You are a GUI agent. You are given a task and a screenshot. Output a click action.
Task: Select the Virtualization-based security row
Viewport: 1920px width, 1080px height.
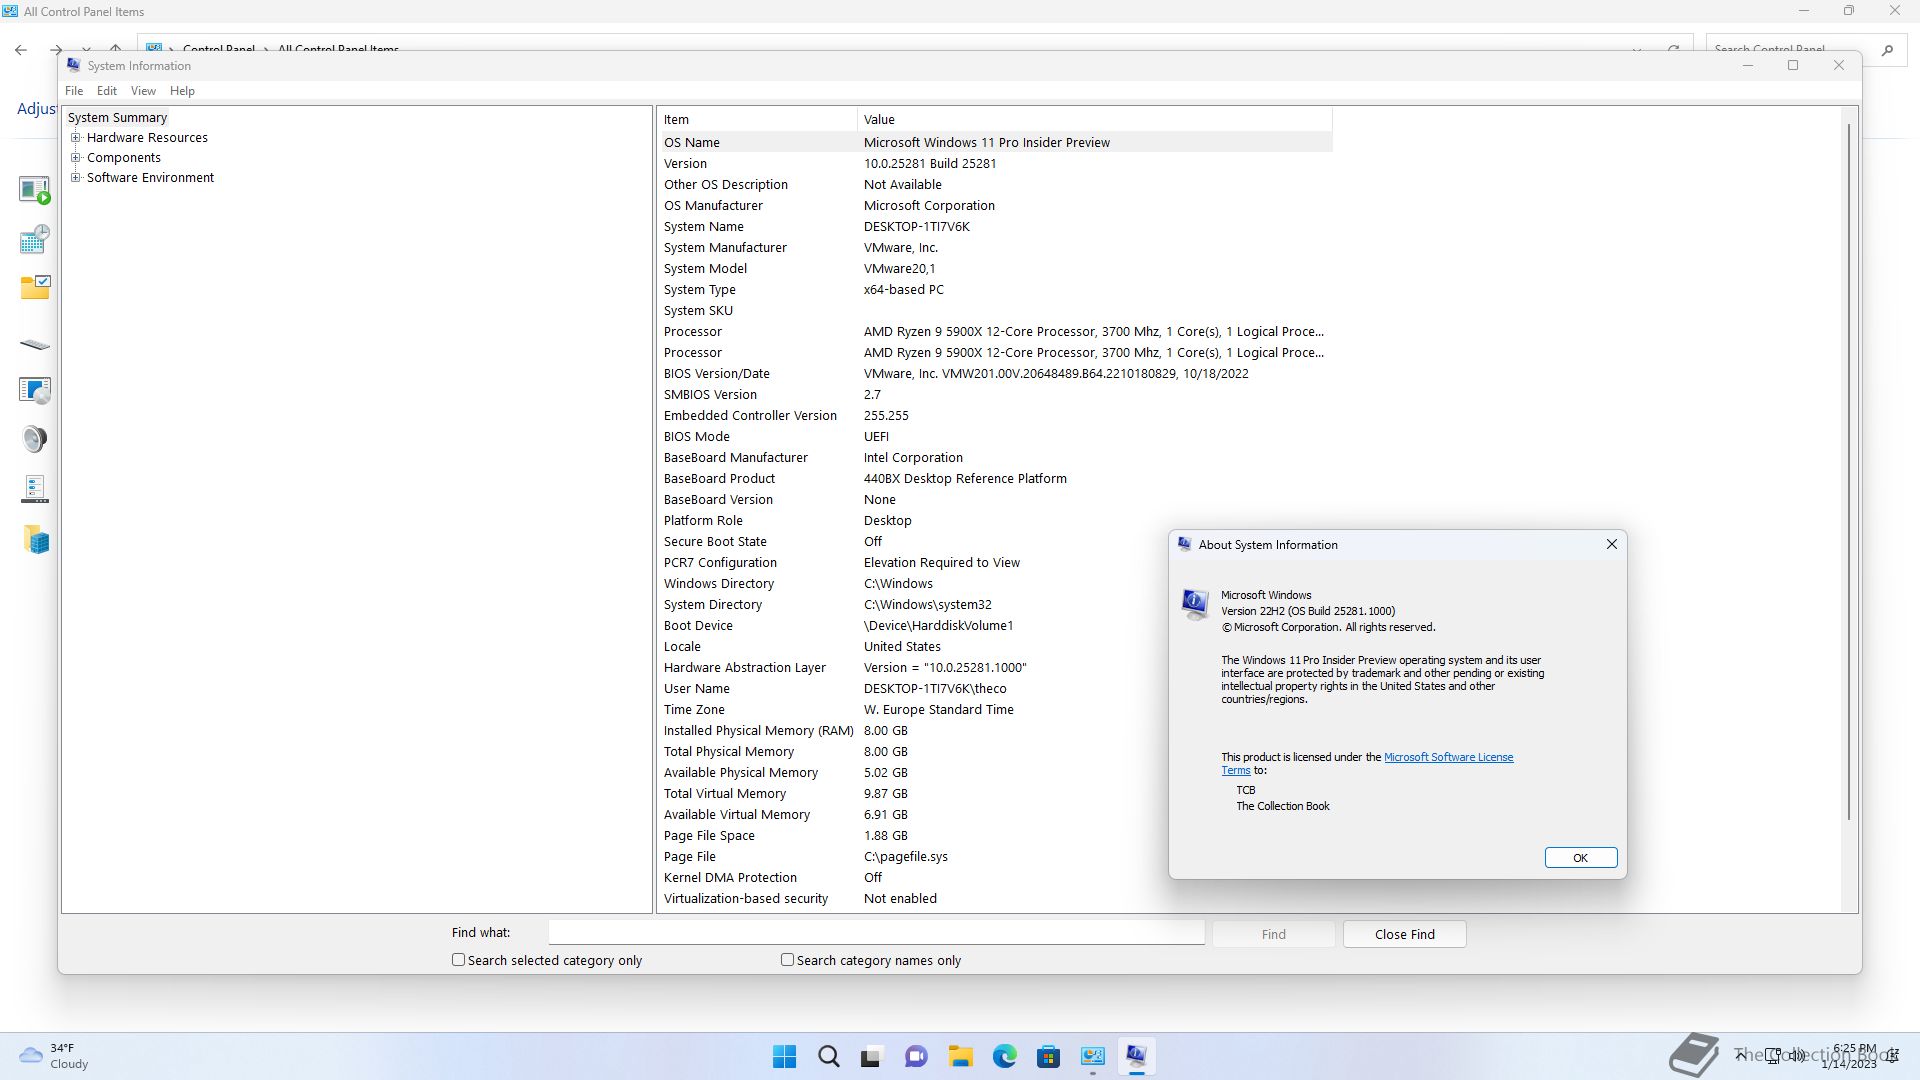pos(996,899)
